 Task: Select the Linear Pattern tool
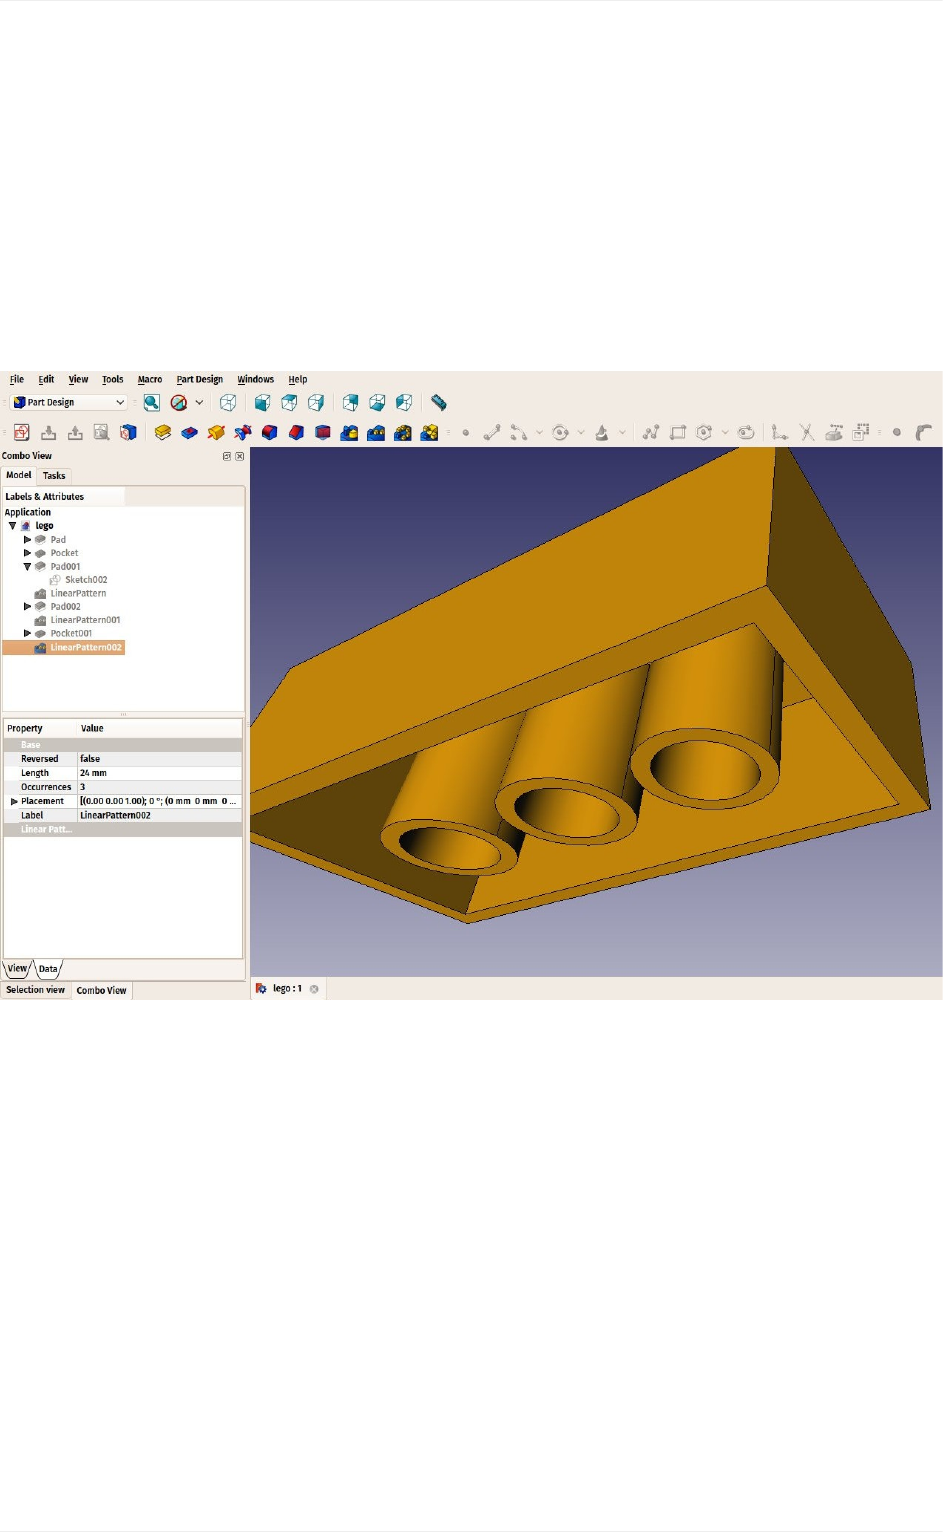pyautogui.click(x=376, y=432)
